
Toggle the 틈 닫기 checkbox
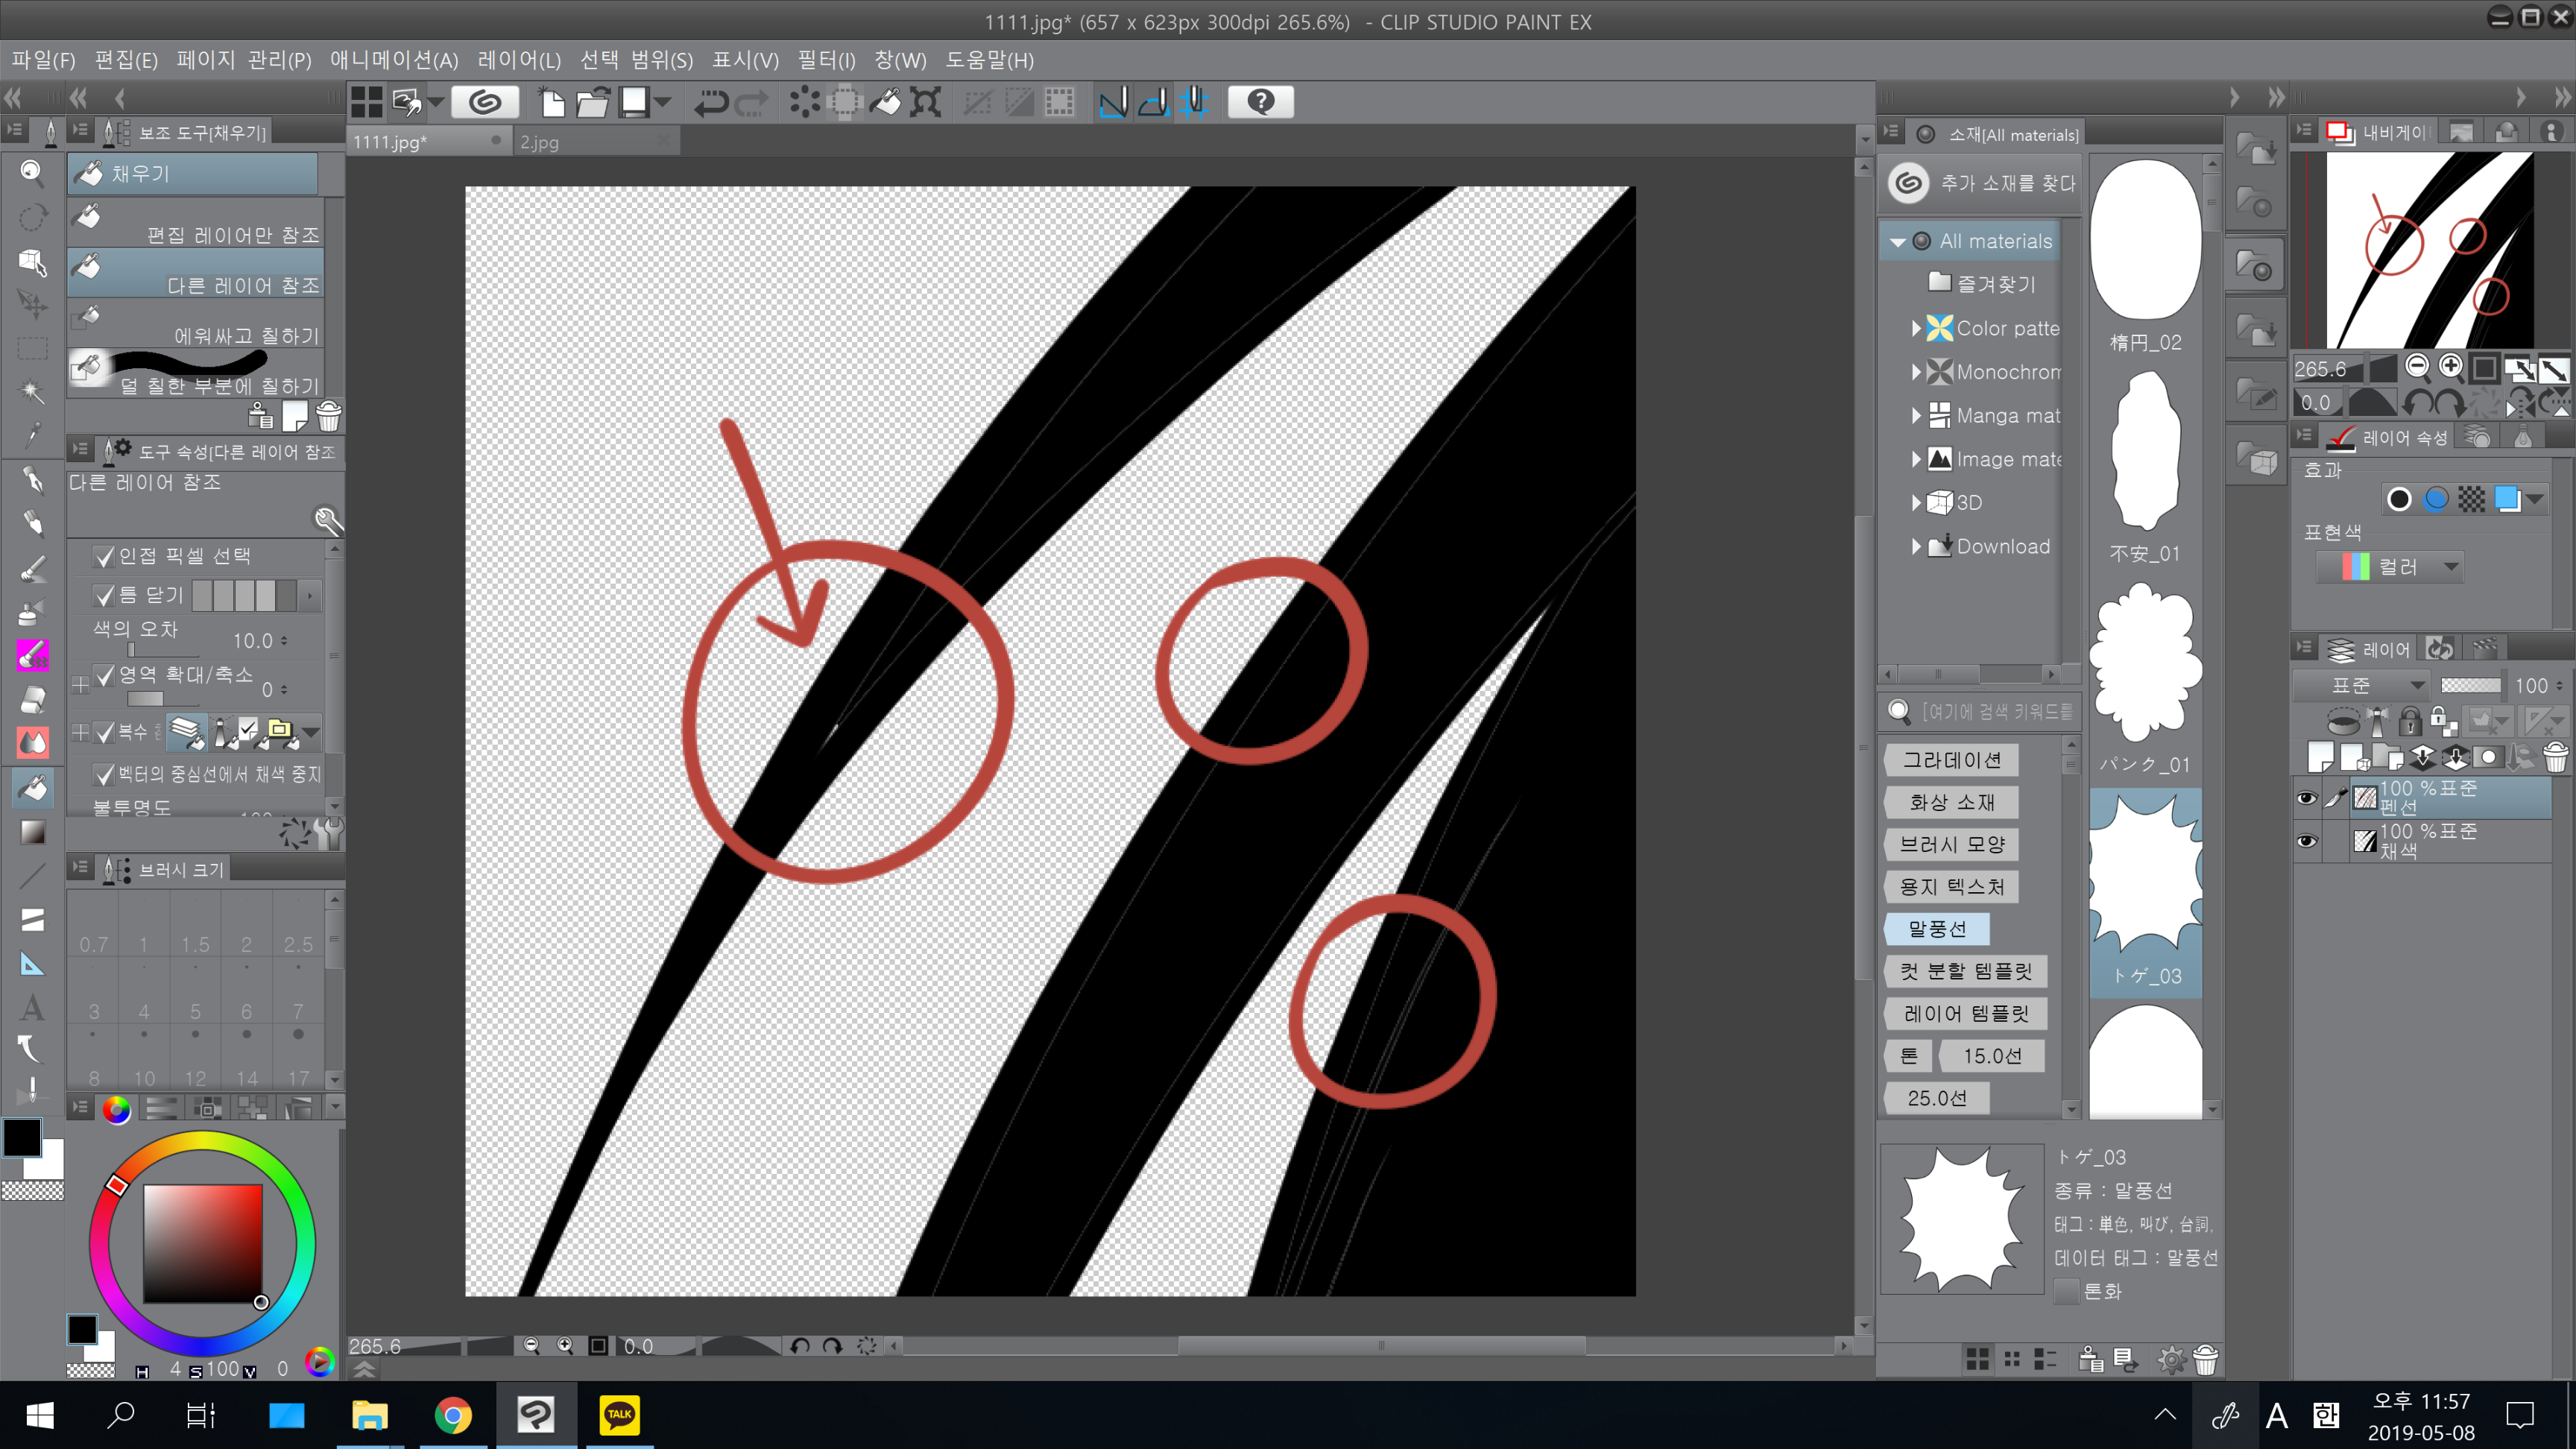105,595
